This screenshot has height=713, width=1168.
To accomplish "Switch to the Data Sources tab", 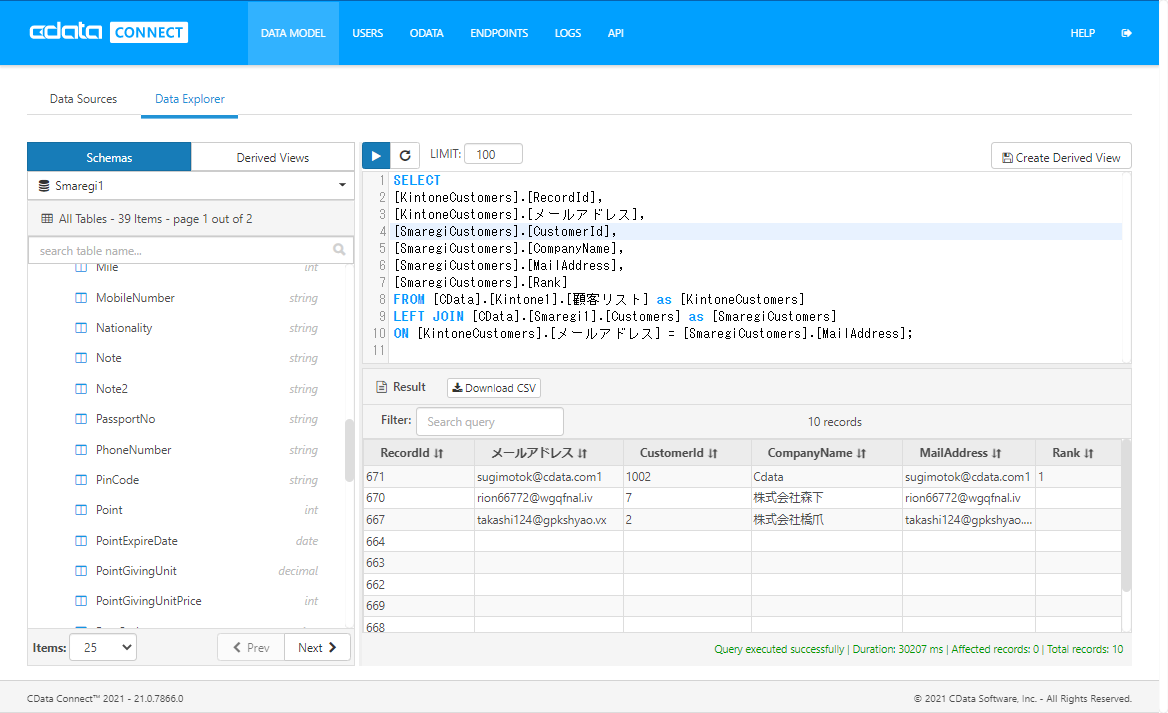I will tap(83, 98).
